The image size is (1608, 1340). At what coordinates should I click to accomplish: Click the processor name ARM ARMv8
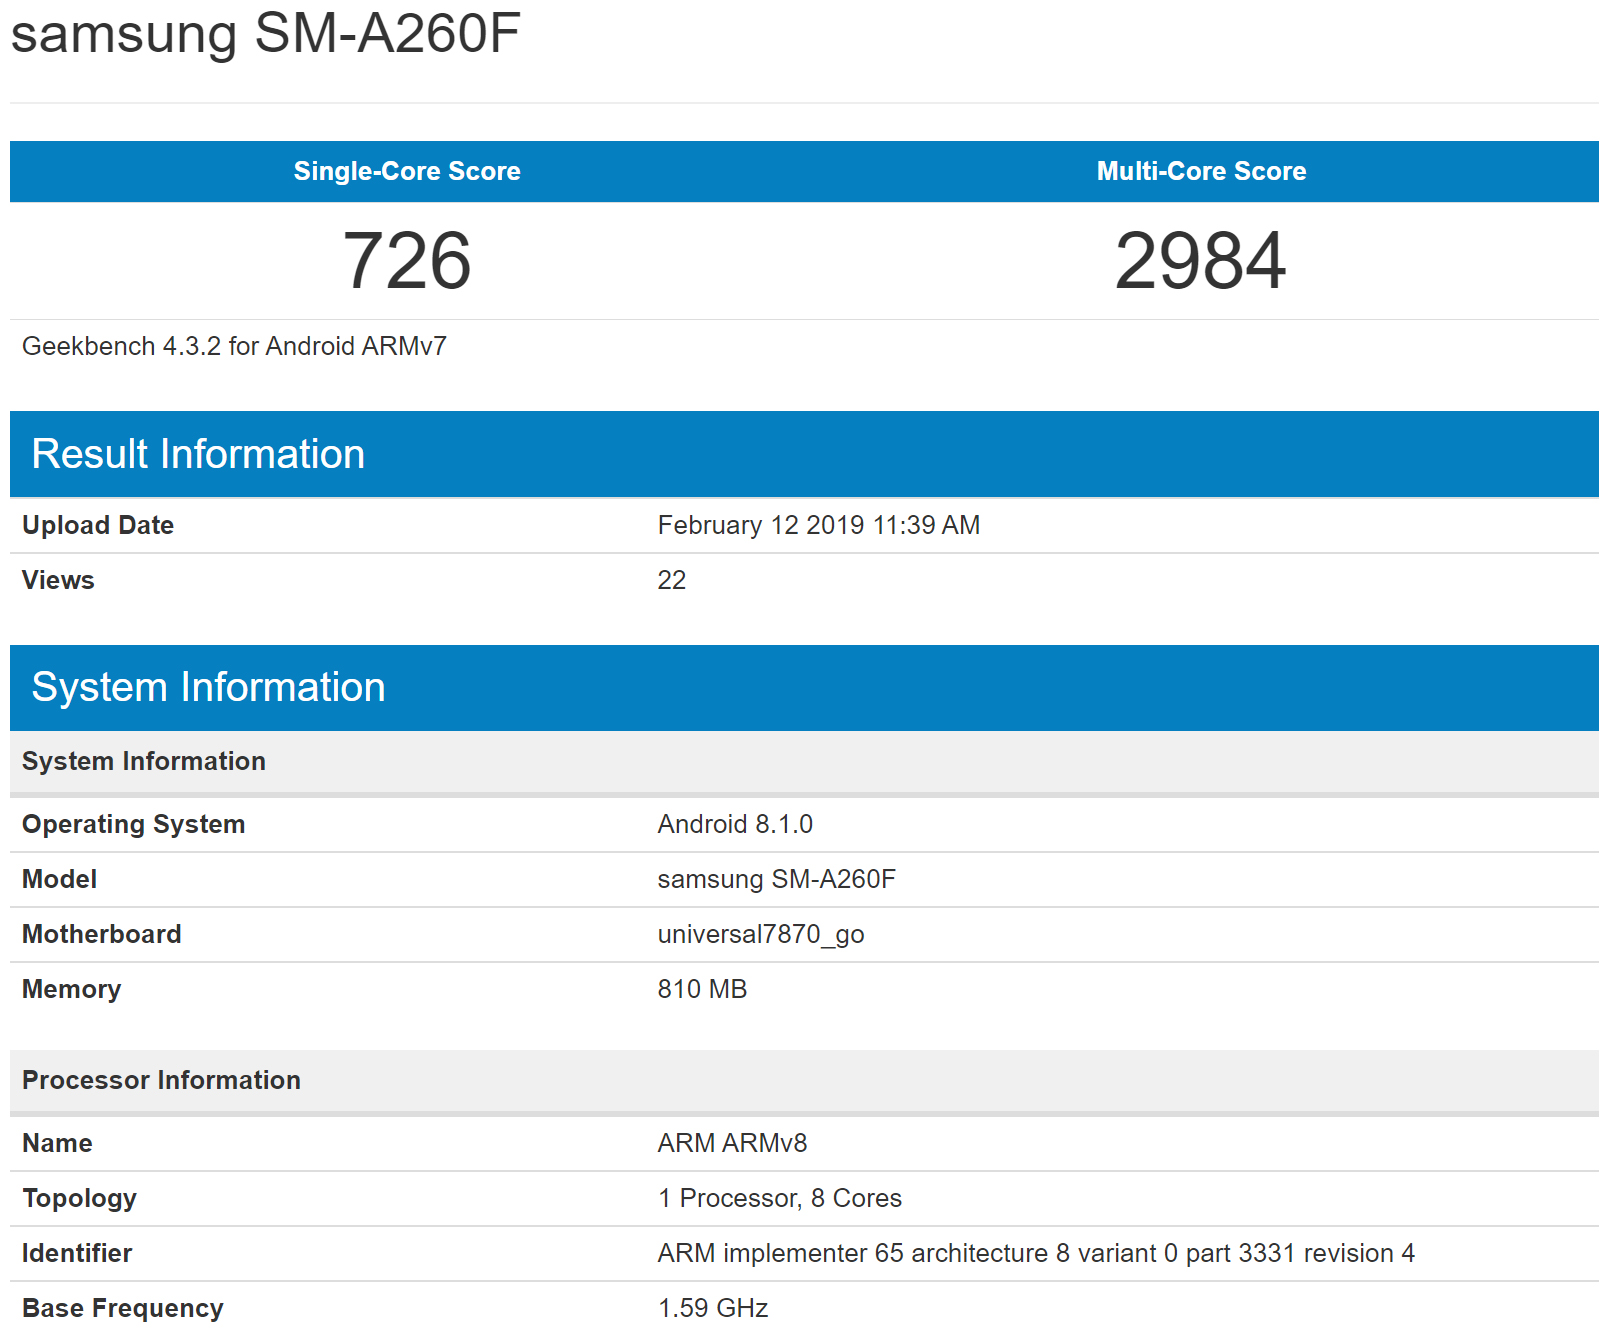pyautogui.click(x=732, y=1143)
